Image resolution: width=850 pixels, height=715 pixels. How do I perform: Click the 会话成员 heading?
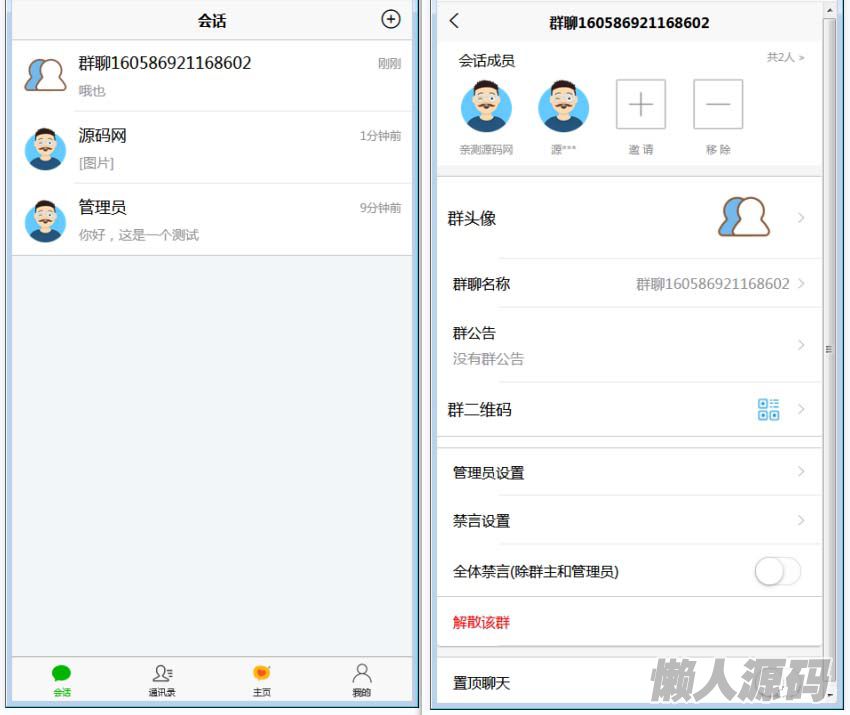[486, 61]
